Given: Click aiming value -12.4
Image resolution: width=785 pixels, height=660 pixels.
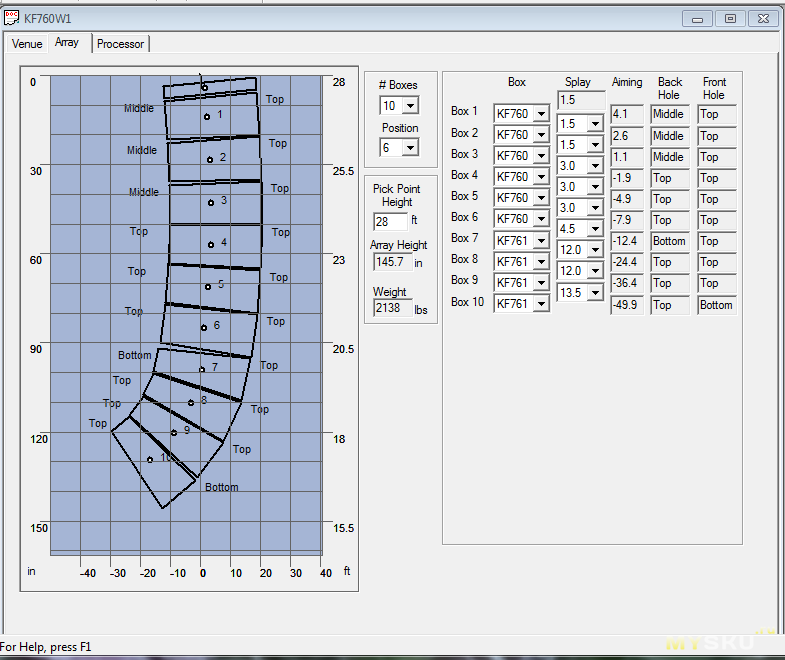Looking at the screenshot, I should point(627,241).
